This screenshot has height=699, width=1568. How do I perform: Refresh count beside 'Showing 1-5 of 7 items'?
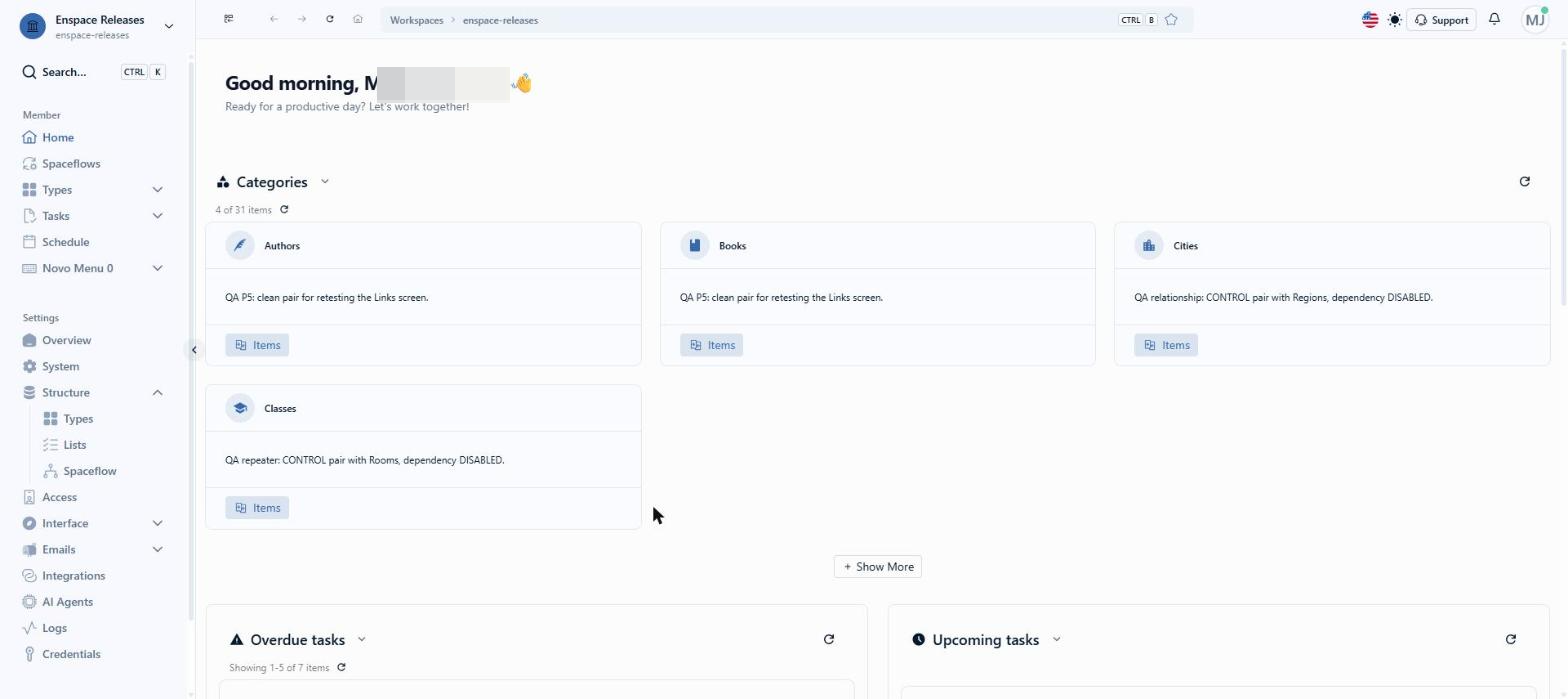point(341,668)
